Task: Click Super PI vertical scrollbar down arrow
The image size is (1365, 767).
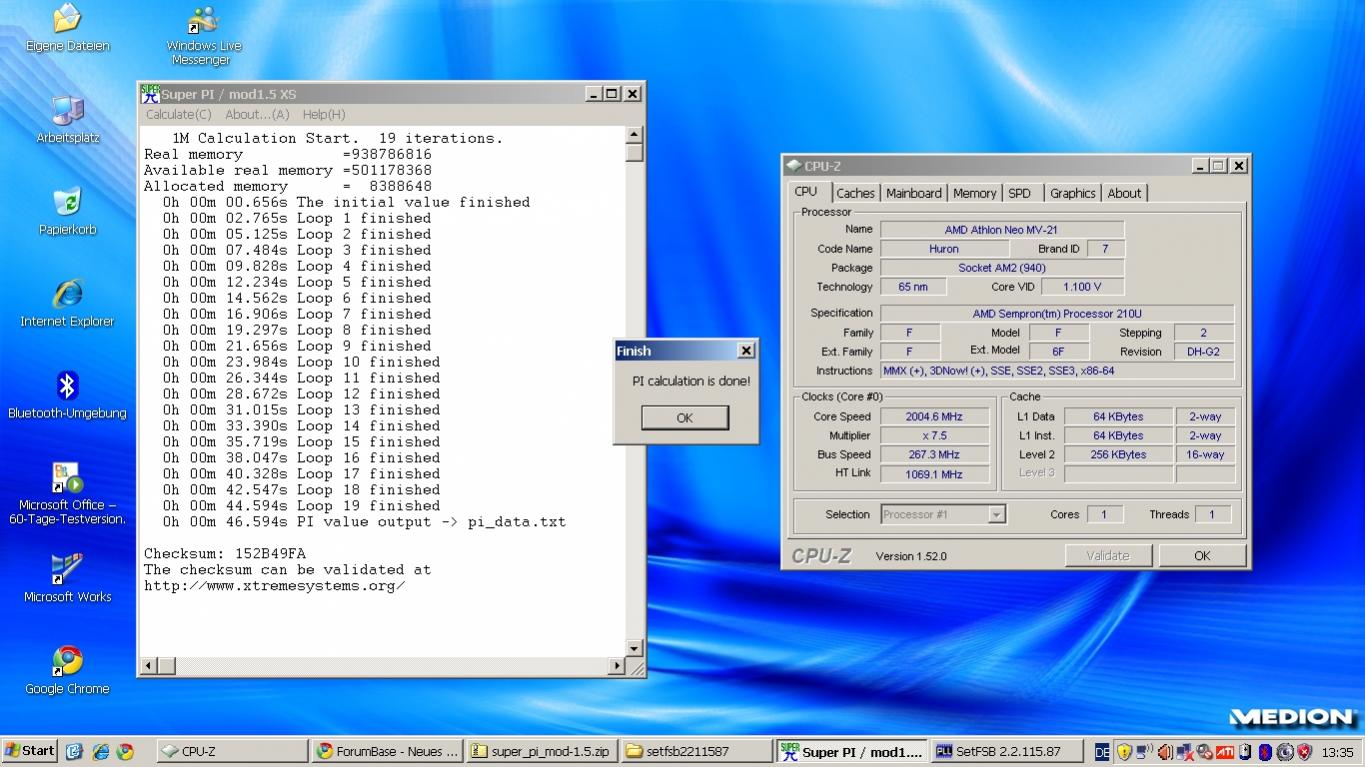Action: click(x=634, y=648)
